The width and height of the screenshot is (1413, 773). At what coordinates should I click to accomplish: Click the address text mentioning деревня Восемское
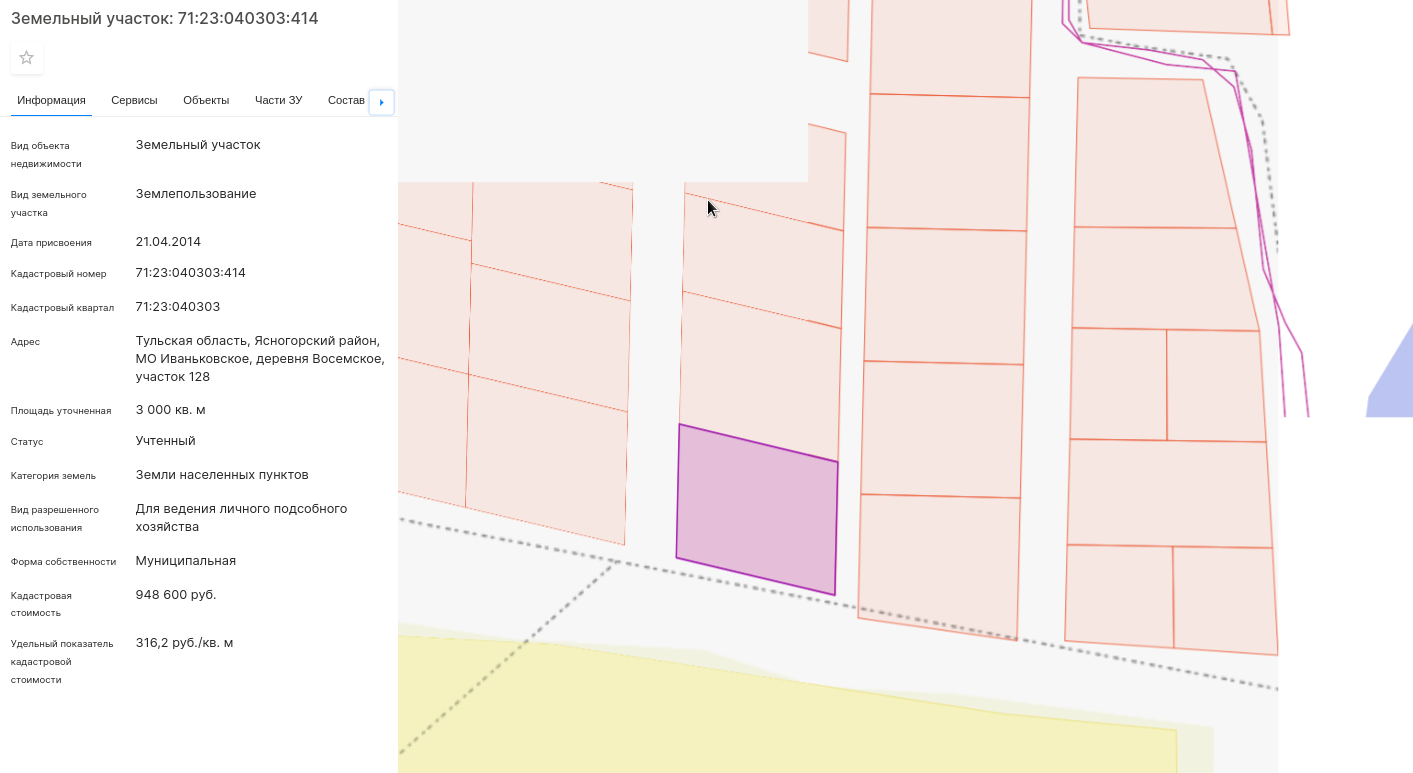[x=259, y=359]
